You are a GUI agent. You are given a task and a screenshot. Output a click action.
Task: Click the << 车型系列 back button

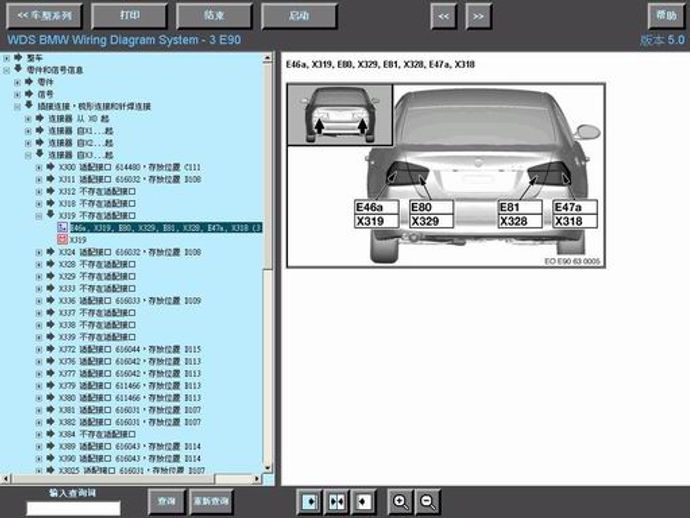(44, 16)
